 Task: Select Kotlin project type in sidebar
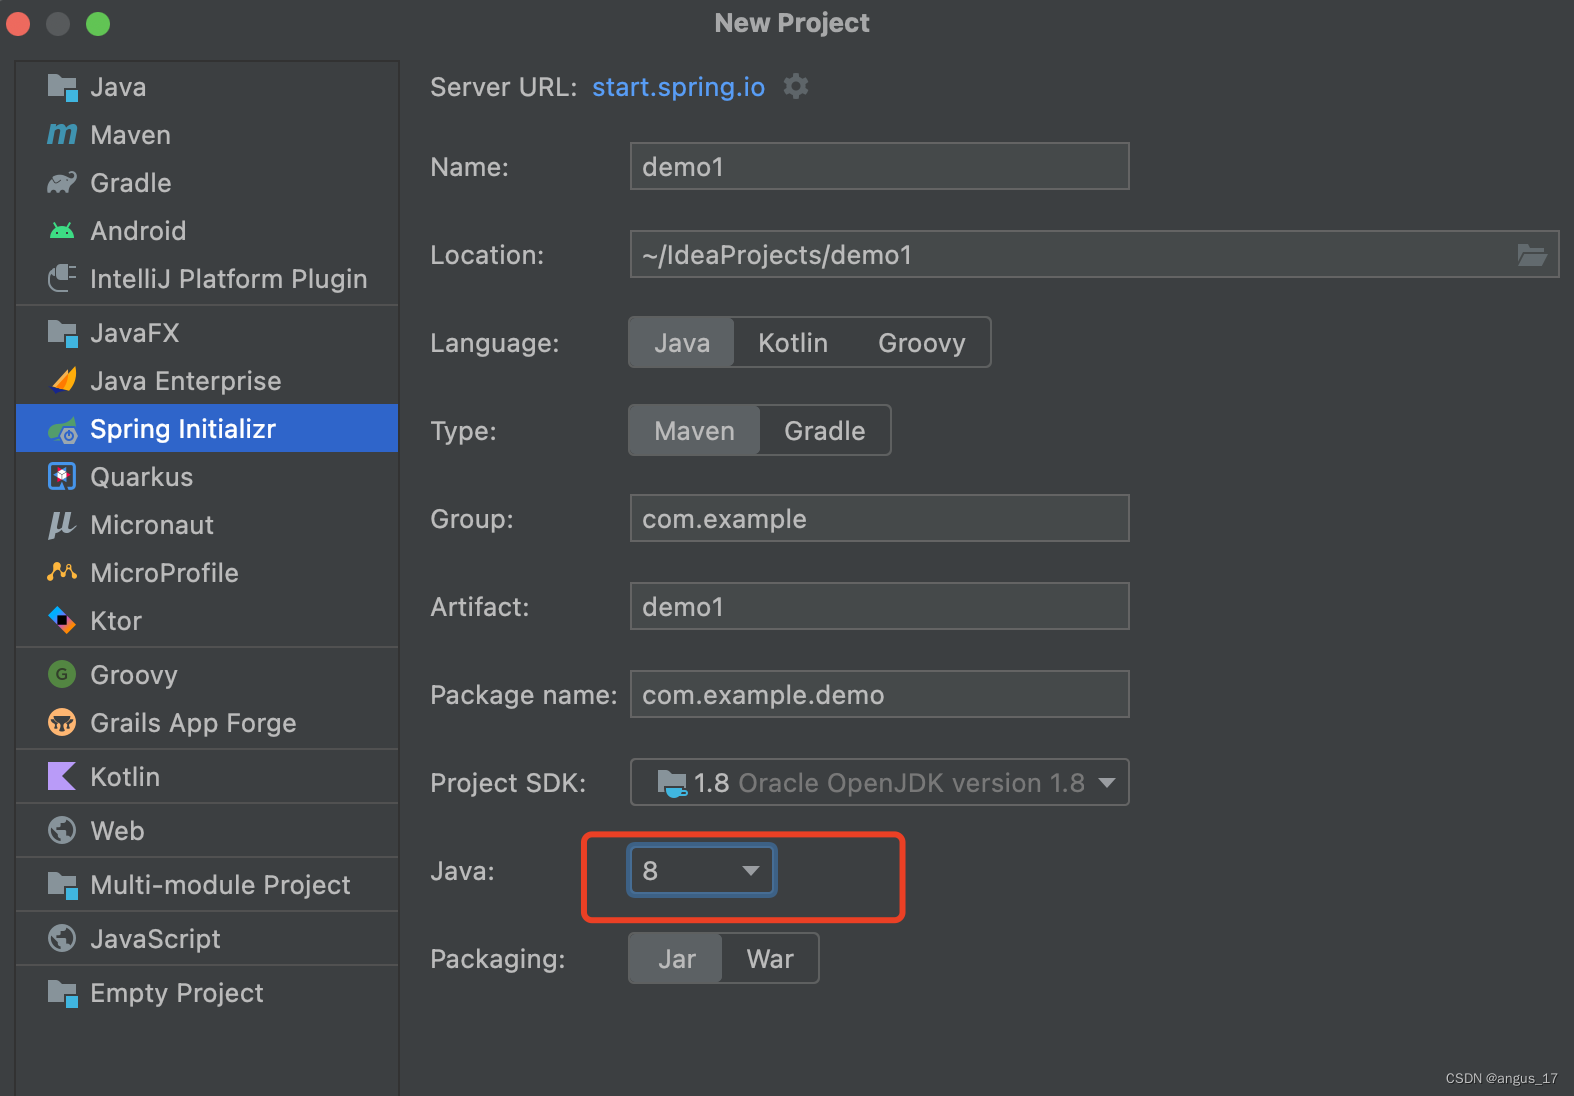tap(207, 777)
